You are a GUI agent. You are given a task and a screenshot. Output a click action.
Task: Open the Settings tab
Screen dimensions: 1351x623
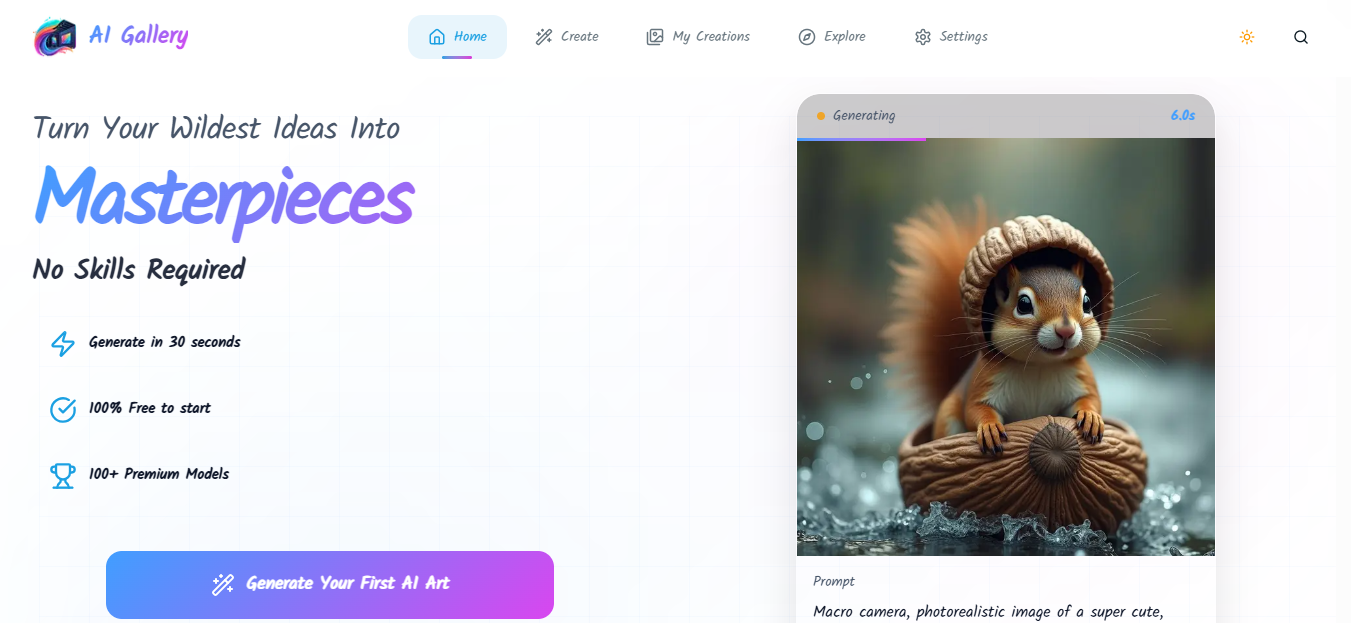coord(951,37)
